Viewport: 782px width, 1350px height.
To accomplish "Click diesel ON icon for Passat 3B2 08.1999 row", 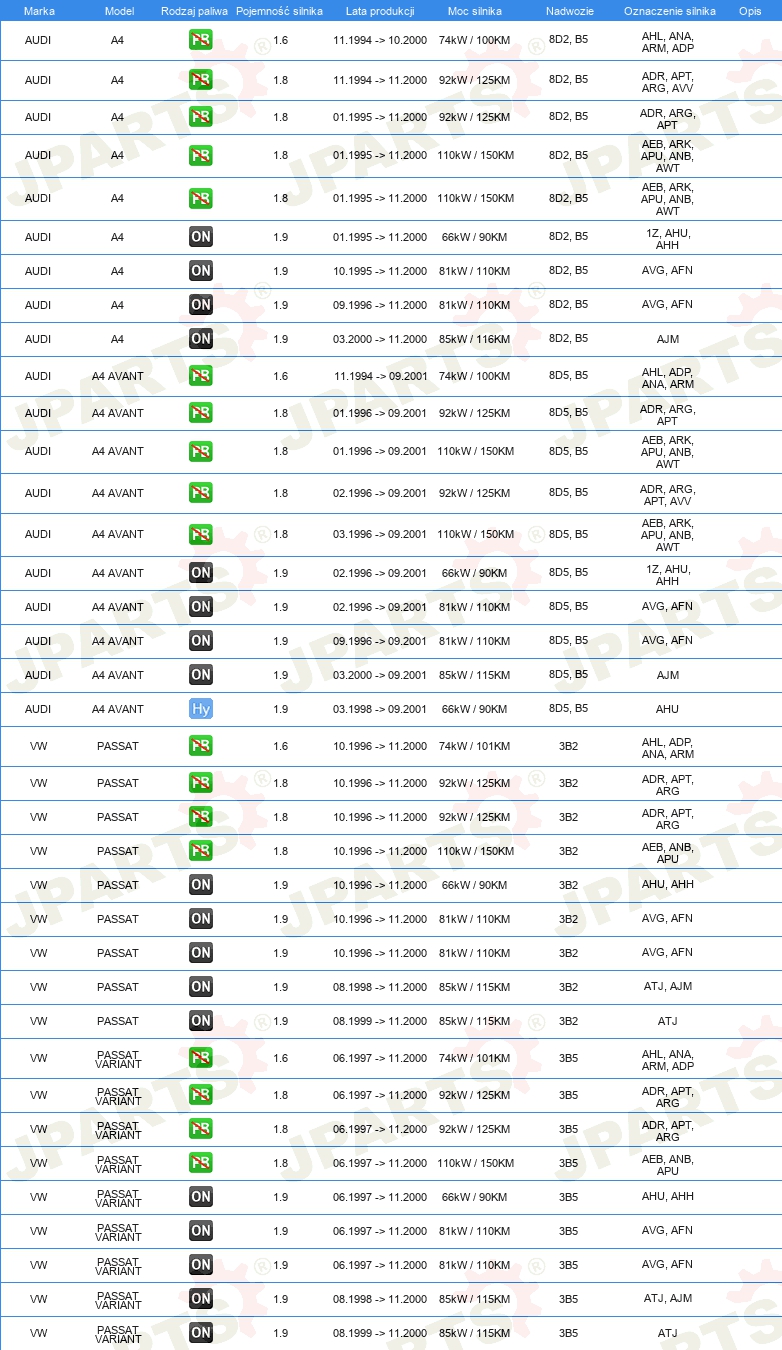I will [x=201, y=1021].
